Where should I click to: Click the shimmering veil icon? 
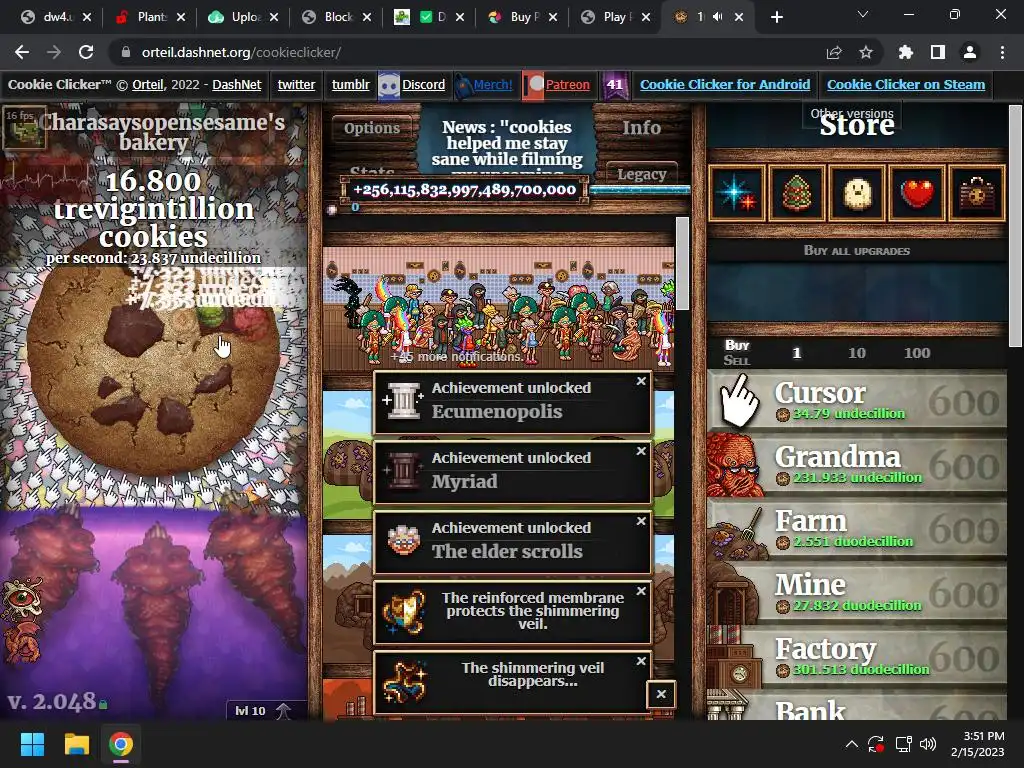pyautogui.click(x=404, y=682)
